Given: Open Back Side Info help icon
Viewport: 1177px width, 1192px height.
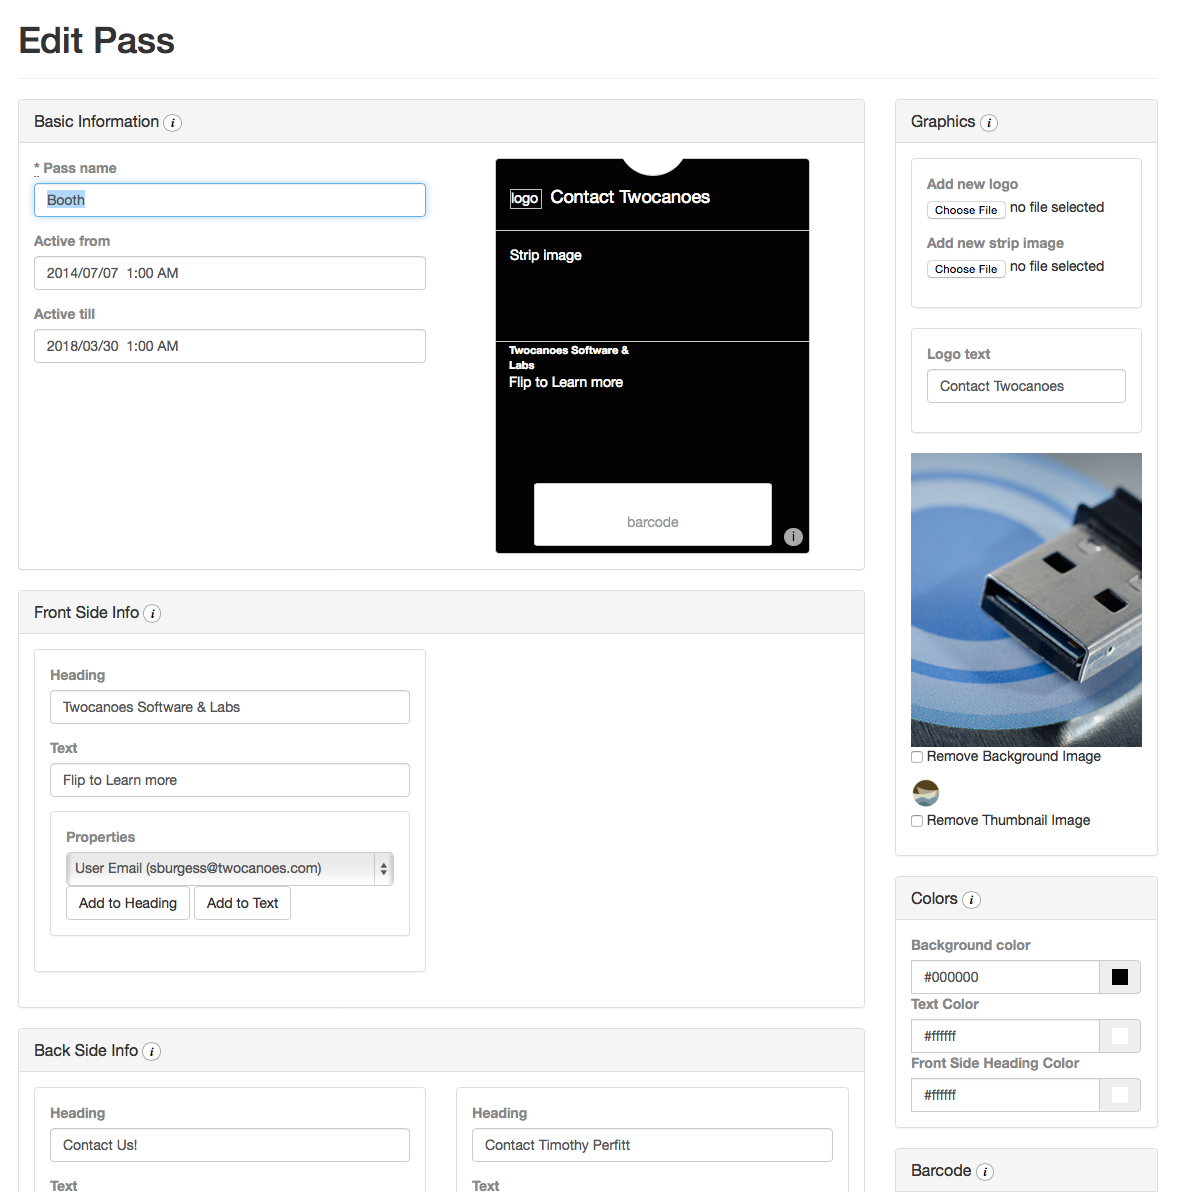Looking at the screenshot, I should point(151,1051).
